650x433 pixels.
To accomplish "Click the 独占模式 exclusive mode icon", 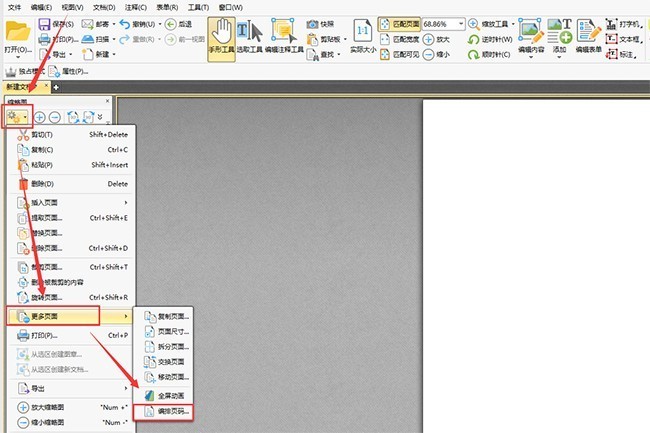I will point(11,71).
